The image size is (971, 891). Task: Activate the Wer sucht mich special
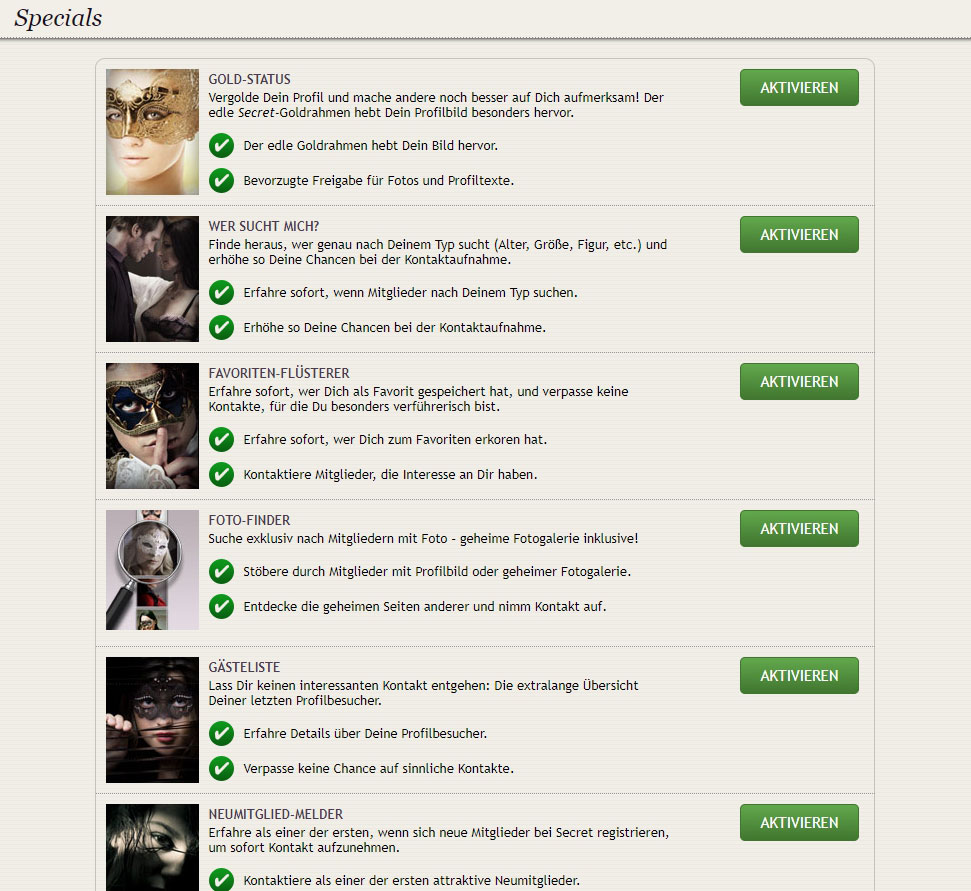coord(799,235)
